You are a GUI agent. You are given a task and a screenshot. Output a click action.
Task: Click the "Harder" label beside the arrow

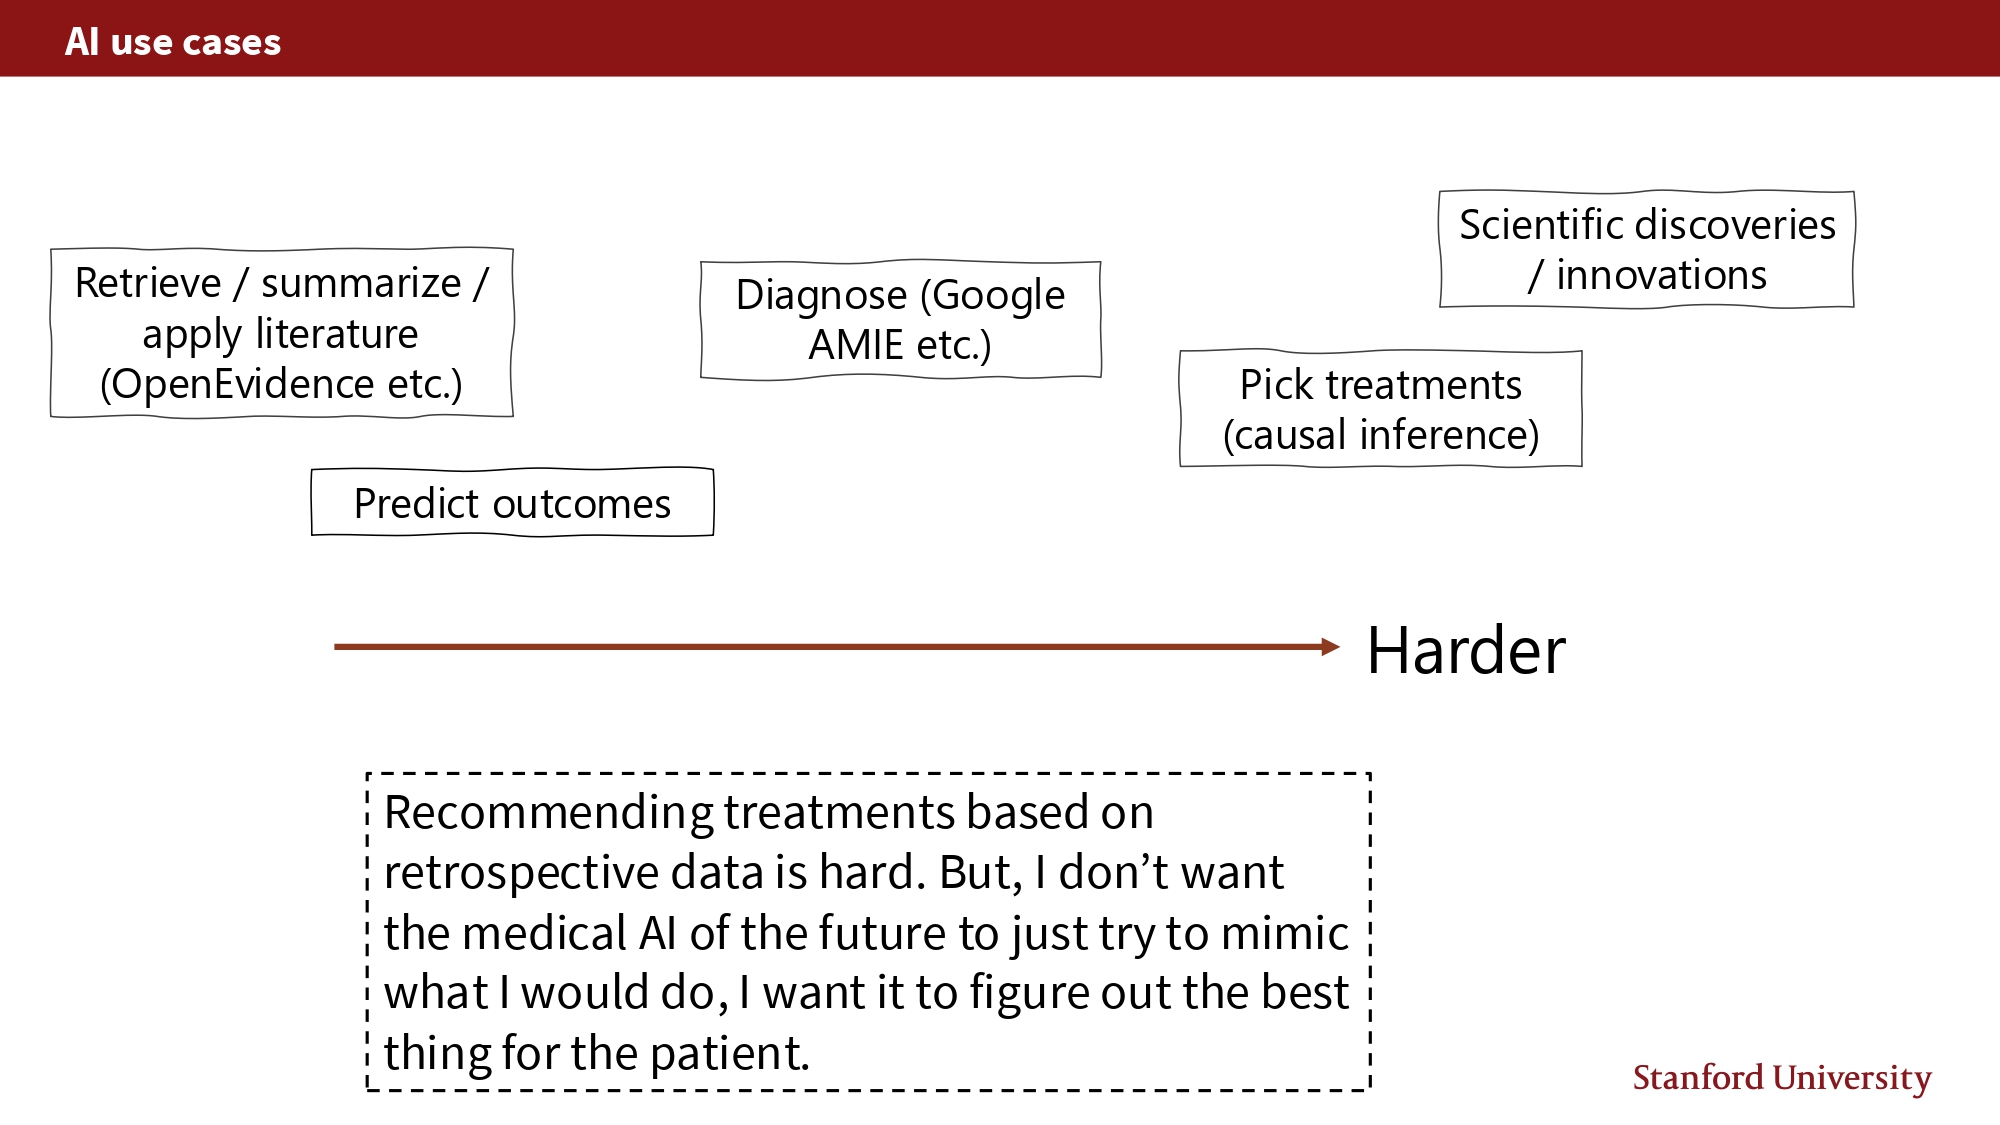[1465, 651]
